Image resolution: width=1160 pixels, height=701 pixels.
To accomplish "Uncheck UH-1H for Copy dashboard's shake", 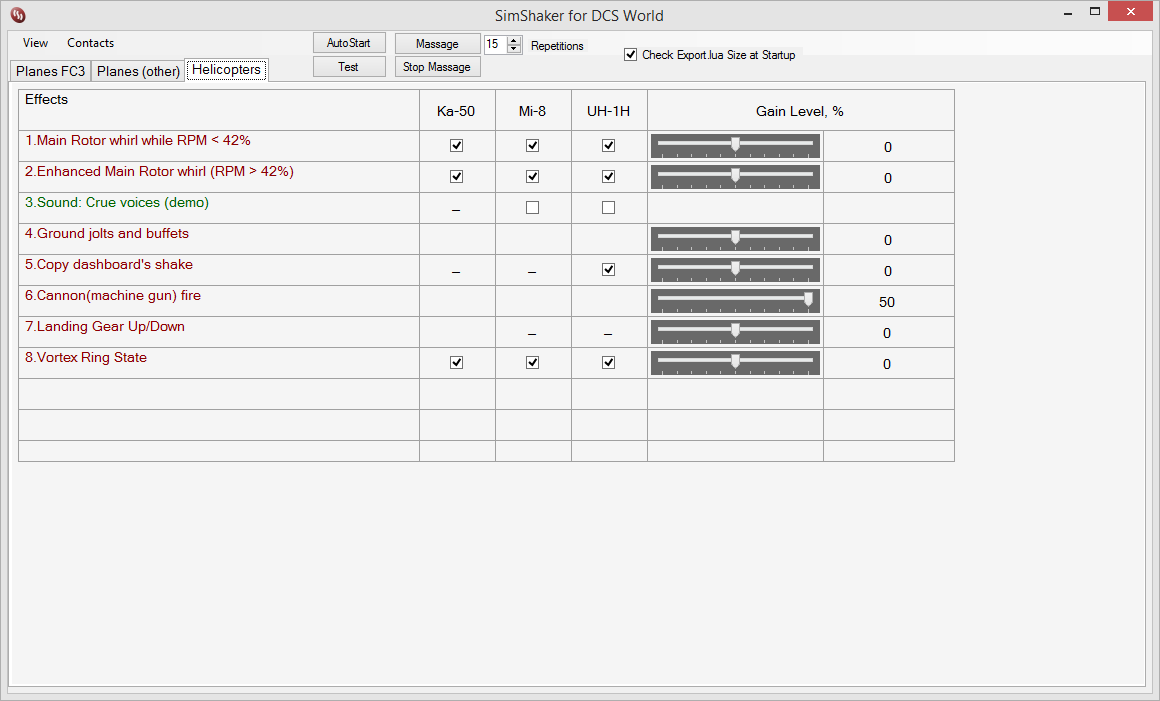I will [x=609, y=270].
